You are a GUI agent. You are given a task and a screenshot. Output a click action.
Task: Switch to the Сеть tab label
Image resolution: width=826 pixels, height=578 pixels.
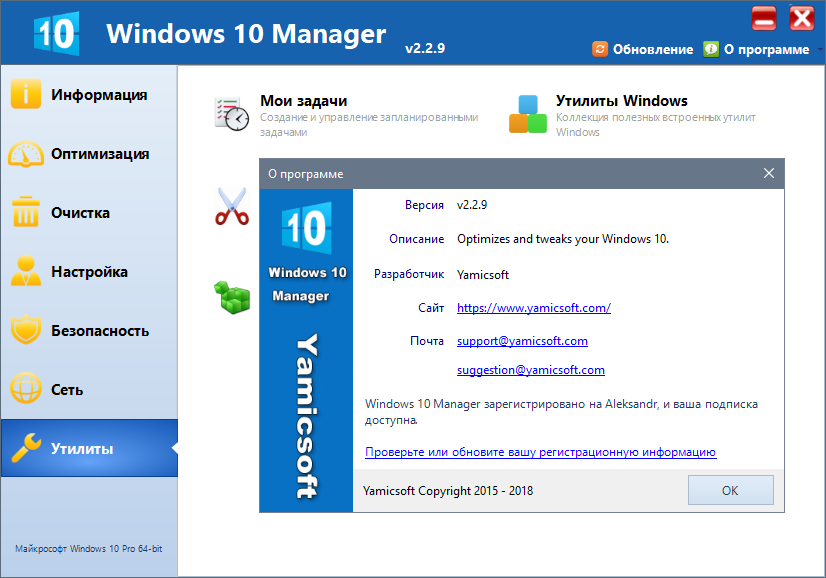67,390
